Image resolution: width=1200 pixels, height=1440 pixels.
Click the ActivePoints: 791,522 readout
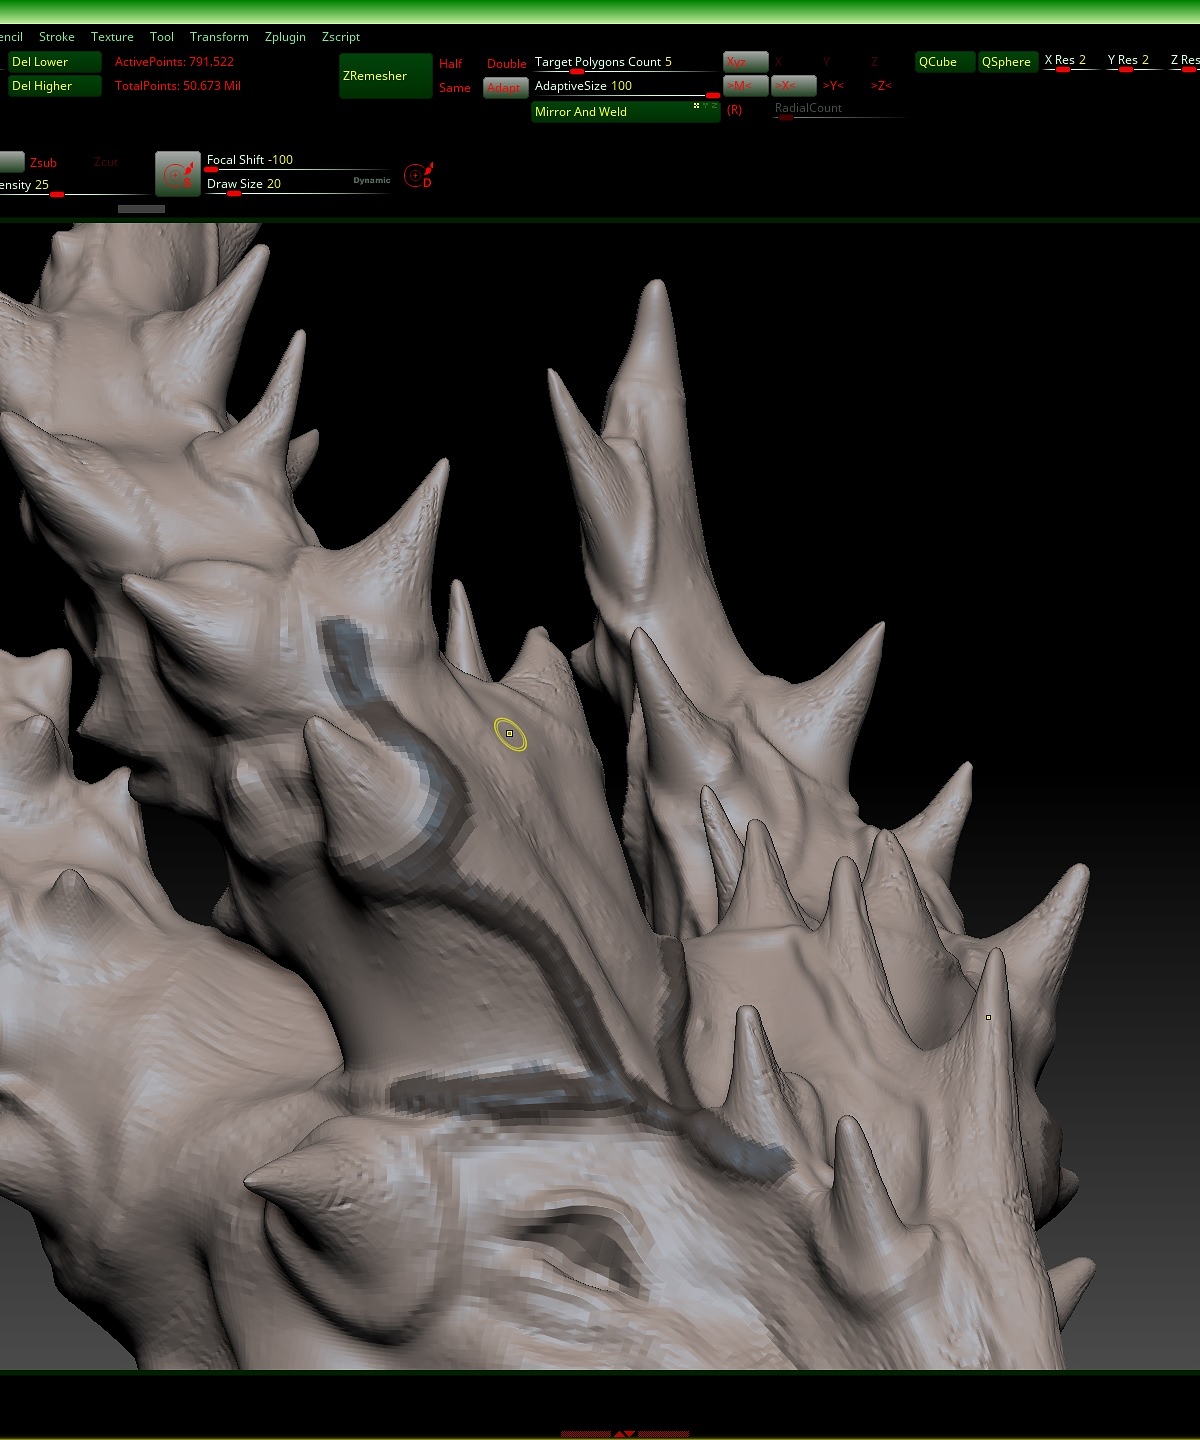pos(174,62)
